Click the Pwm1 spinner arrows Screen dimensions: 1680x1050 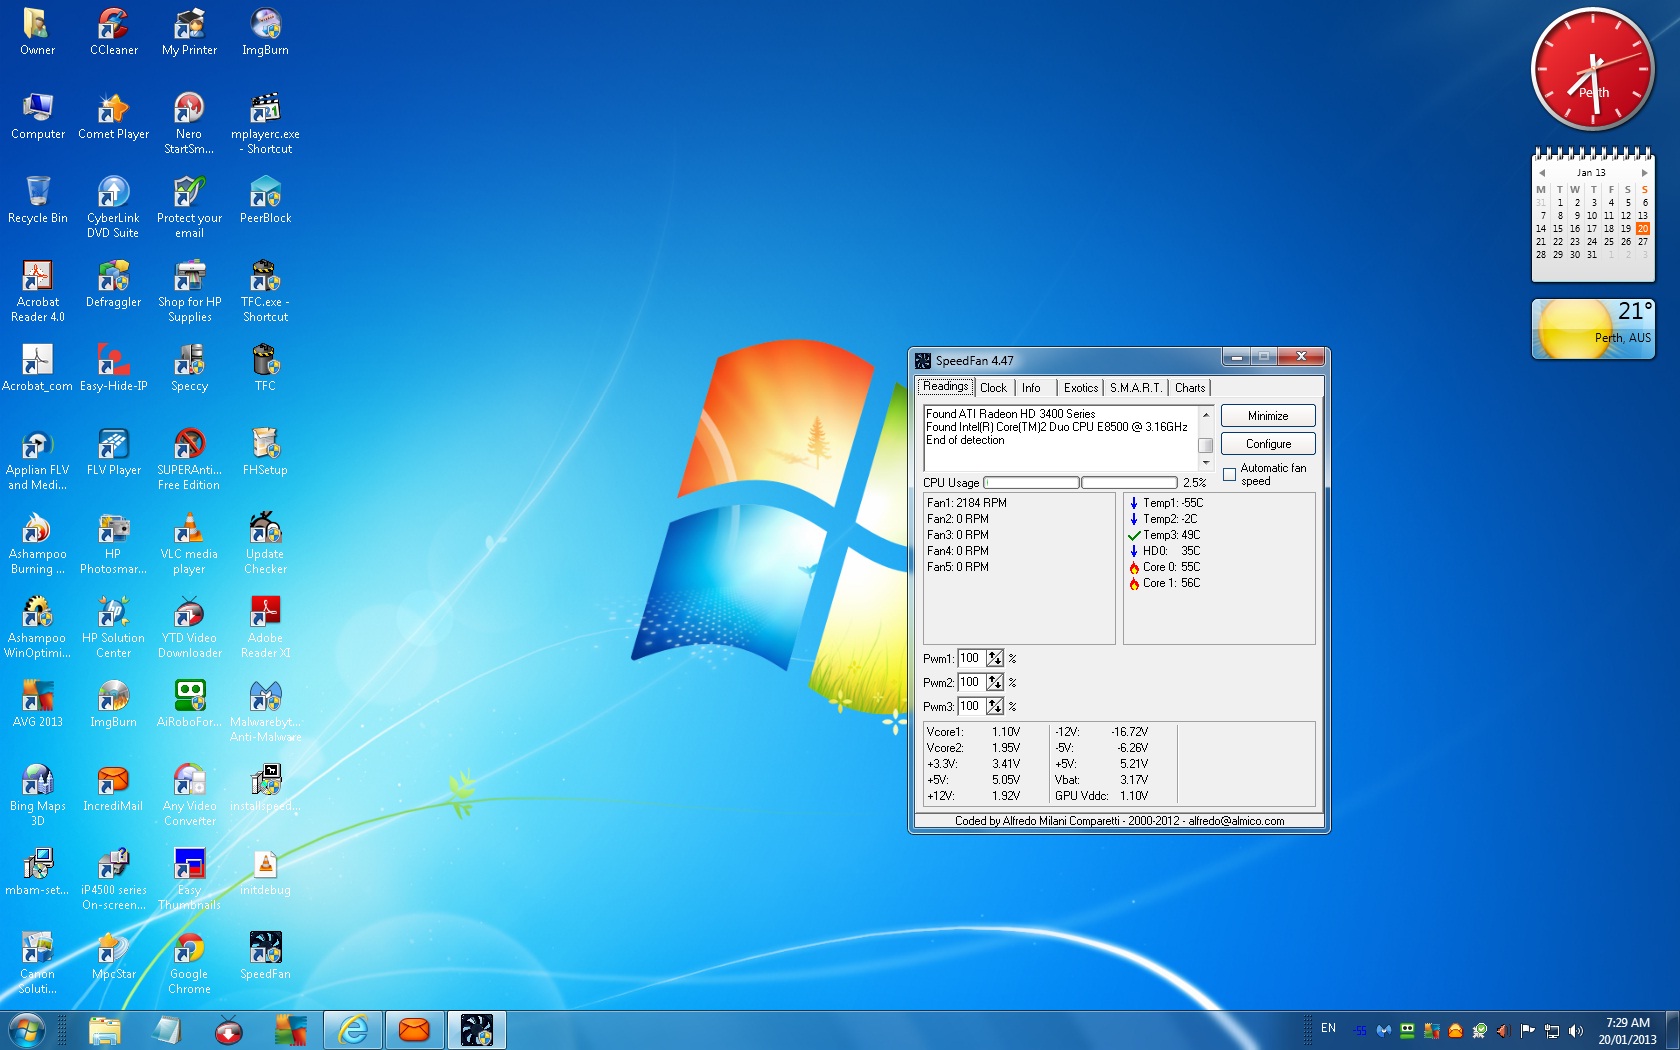pyautogui.click(x=994, y=658)
